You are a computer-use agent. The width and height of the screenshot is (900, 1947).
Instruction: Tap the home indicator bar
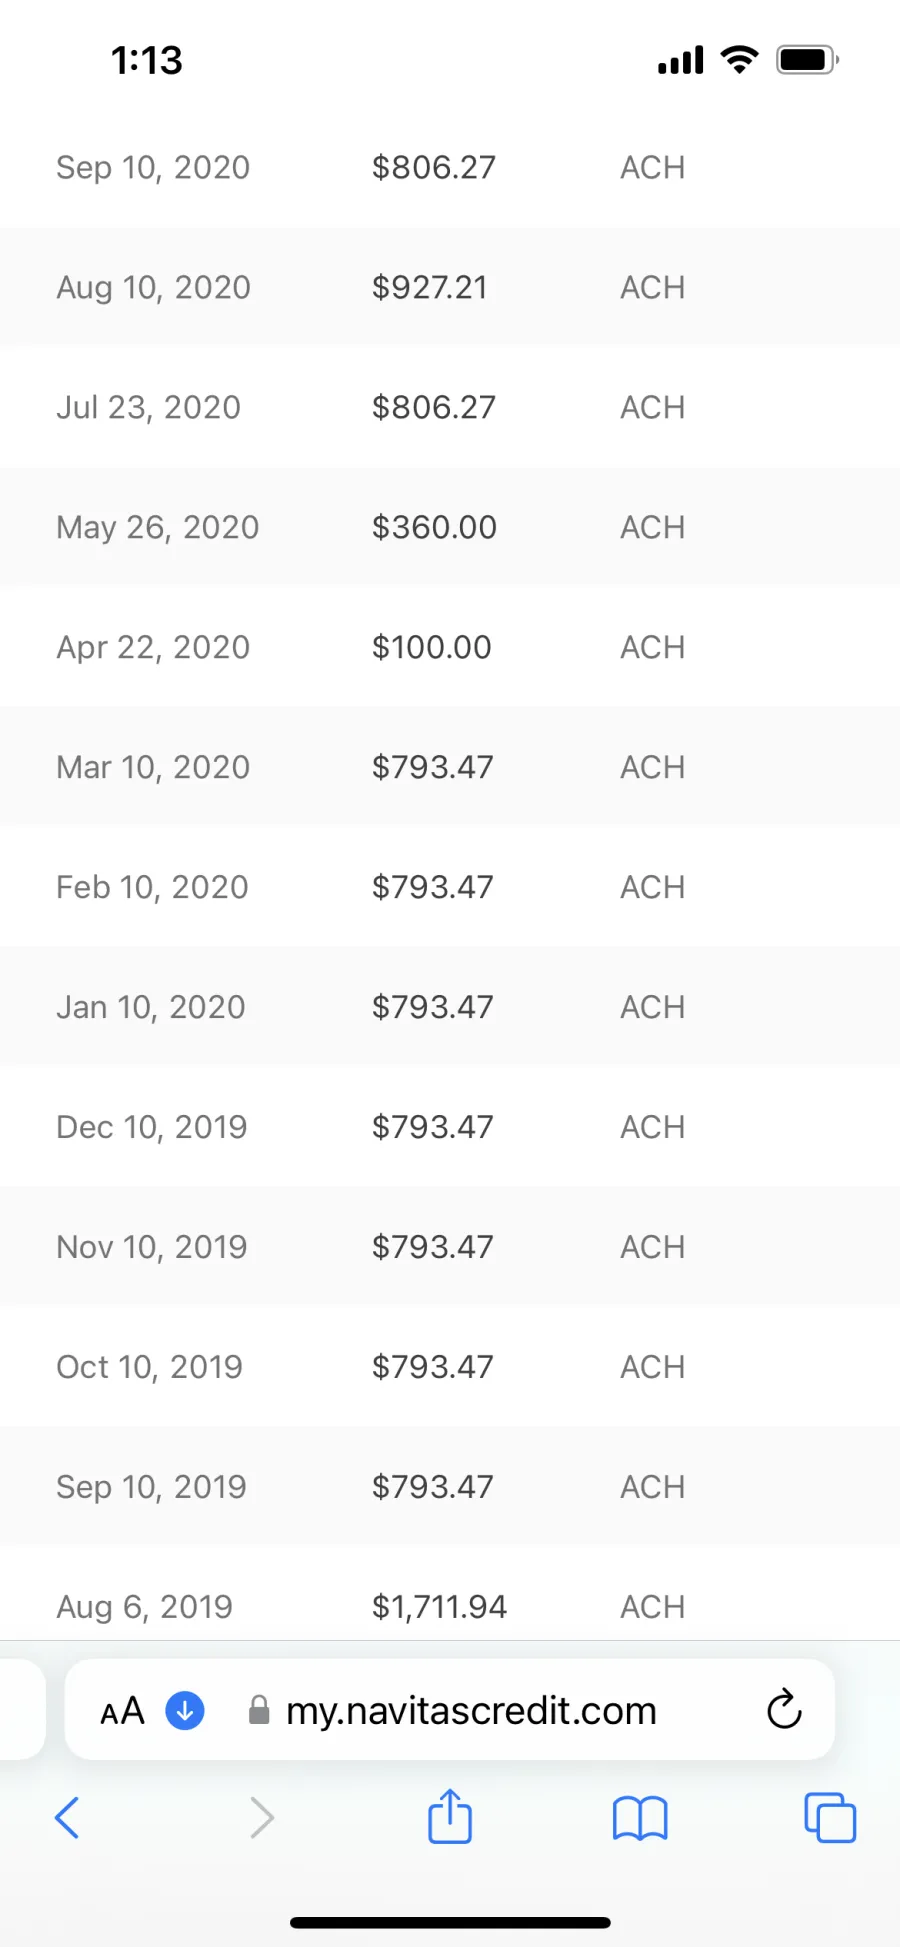450,1922
